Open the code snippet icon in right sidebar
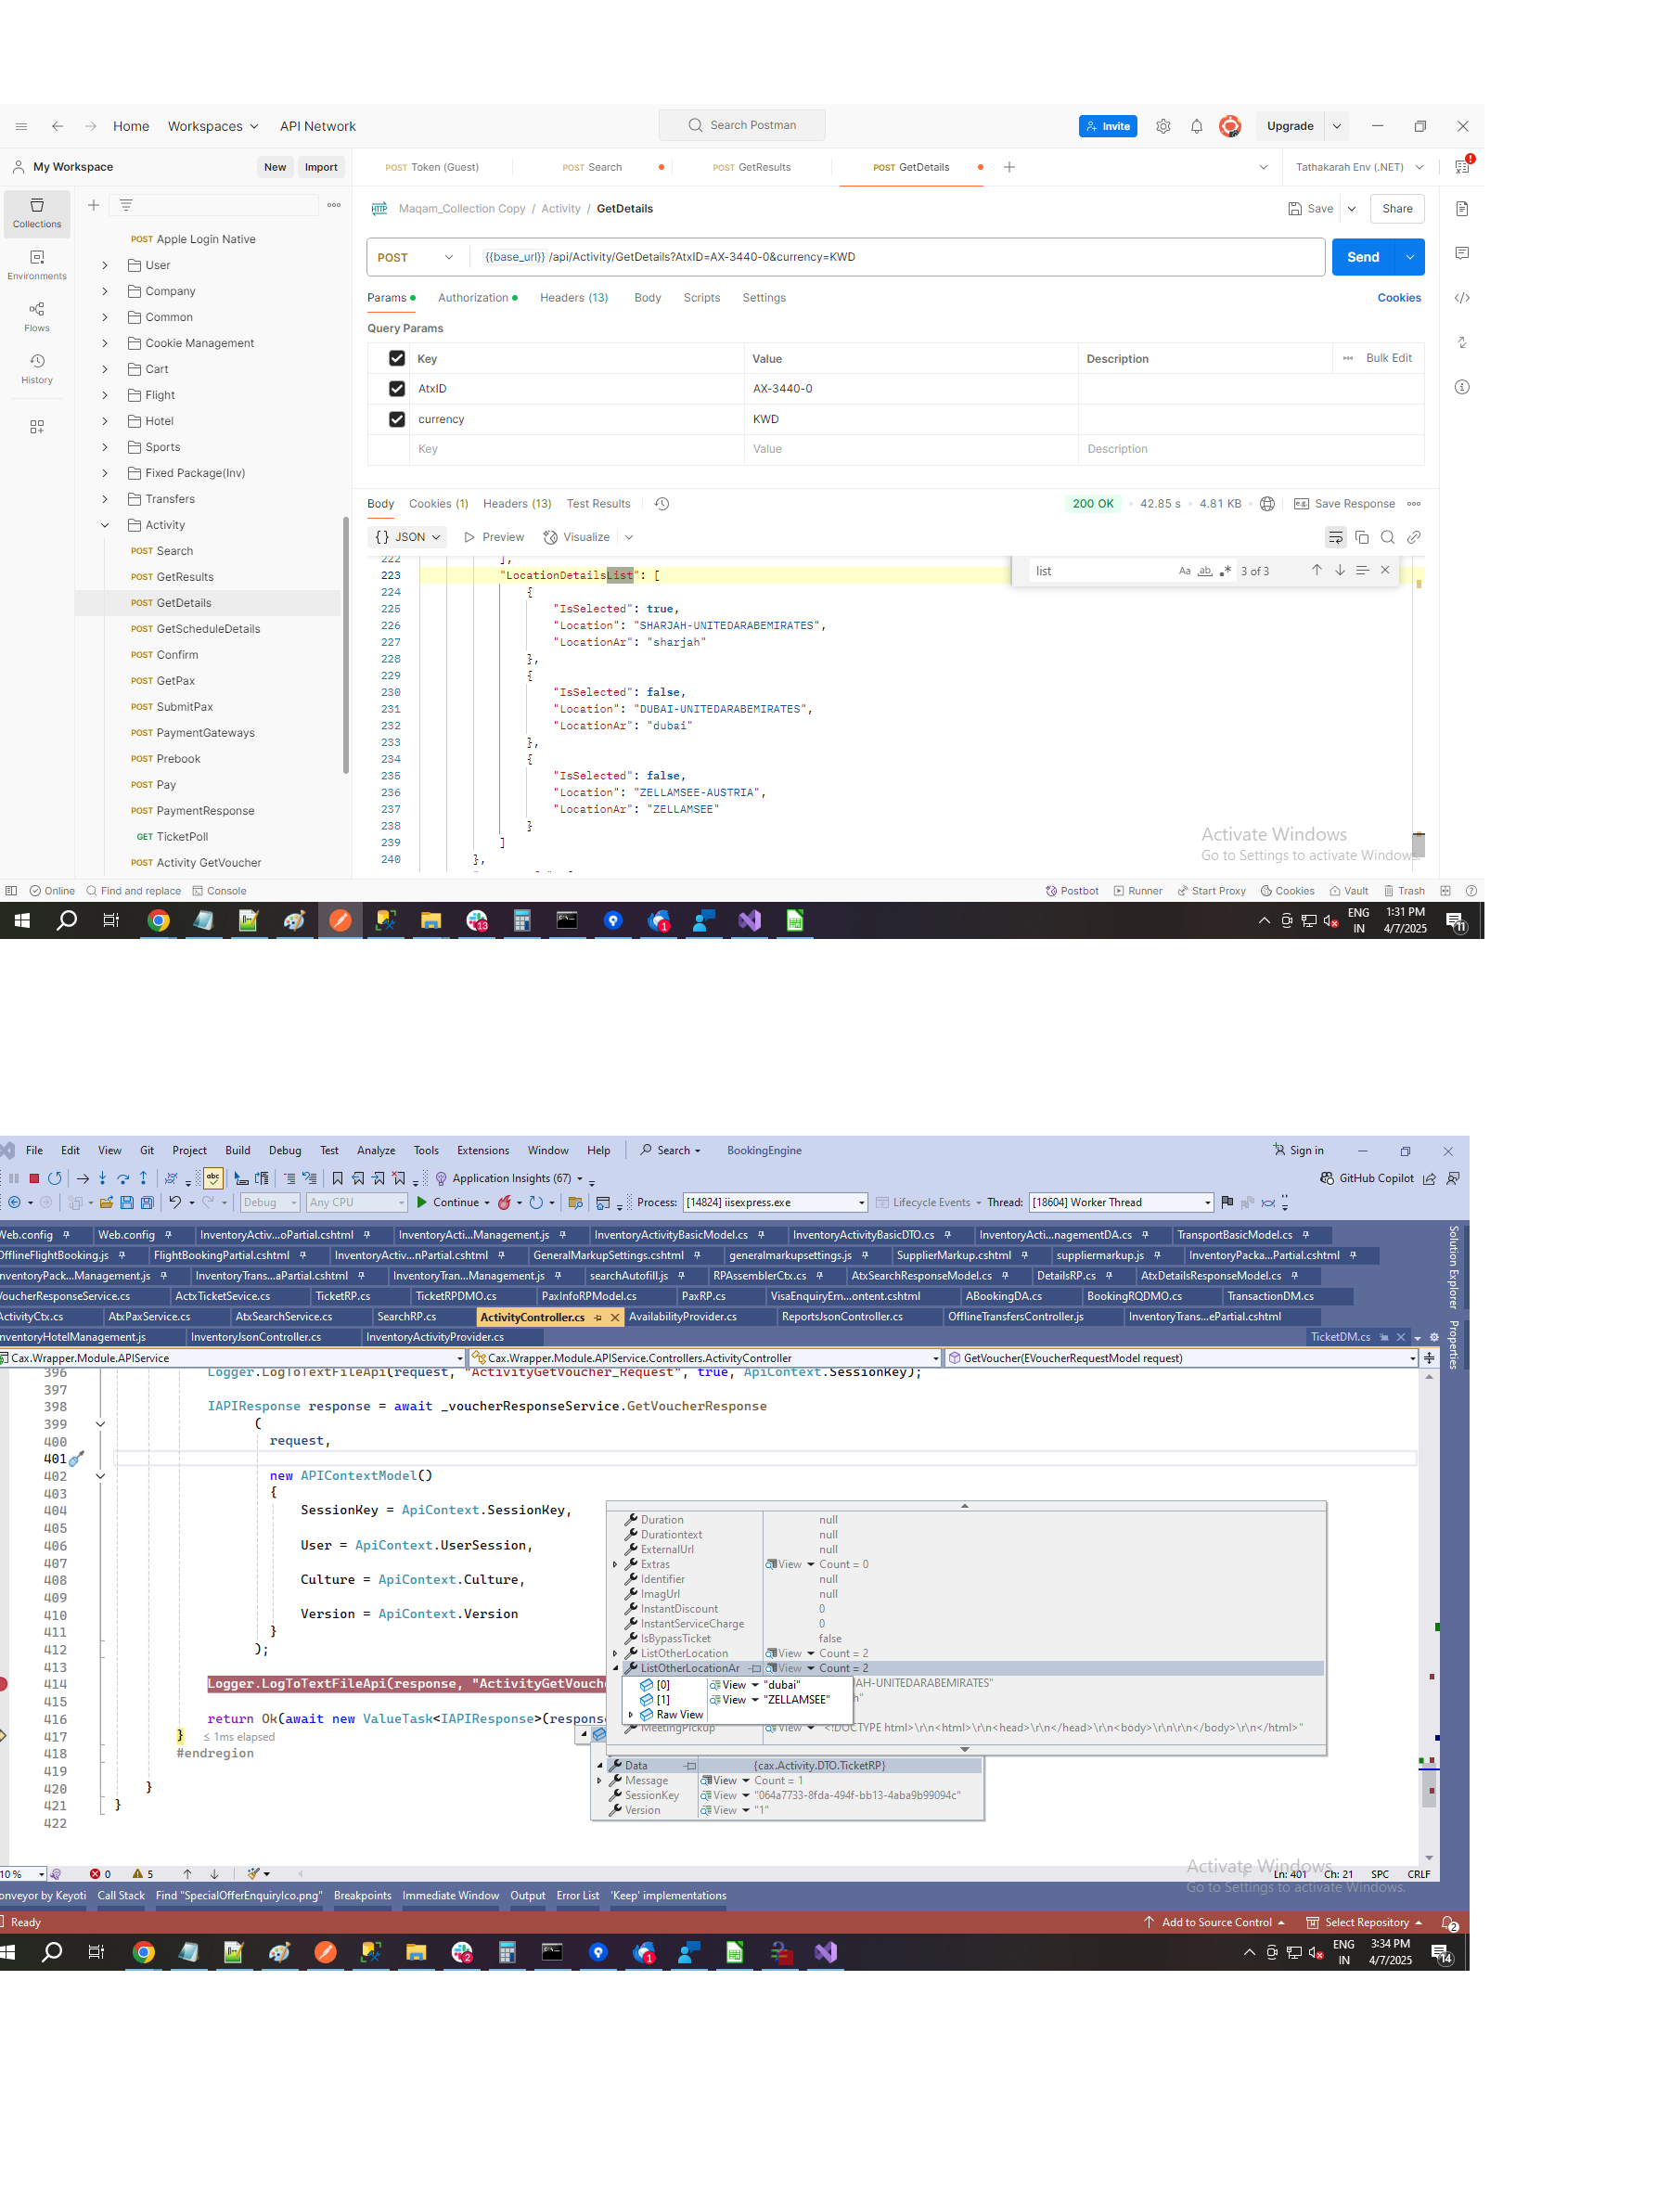Screen dimensions: 1670x2212 pos(1462,298)
